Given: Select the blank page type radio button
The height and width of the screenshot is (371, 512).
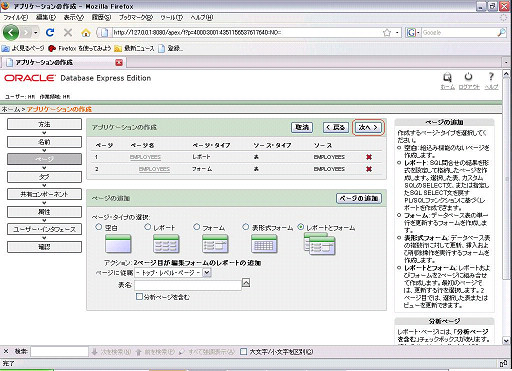Looking at the screenshot, I should click(x=98, y=227).
